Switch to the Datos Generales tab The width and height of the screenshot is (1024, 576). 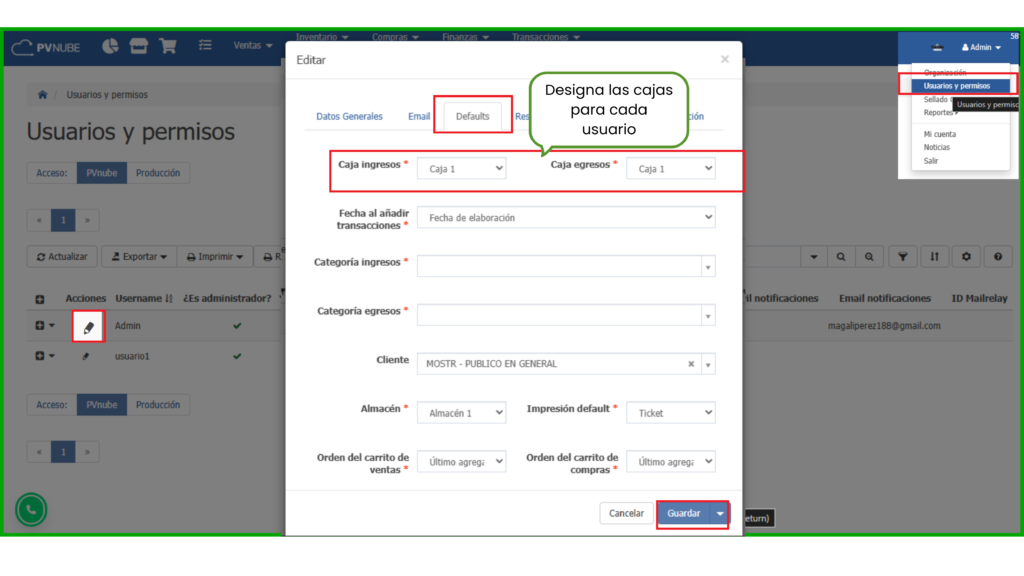point(349,116)
